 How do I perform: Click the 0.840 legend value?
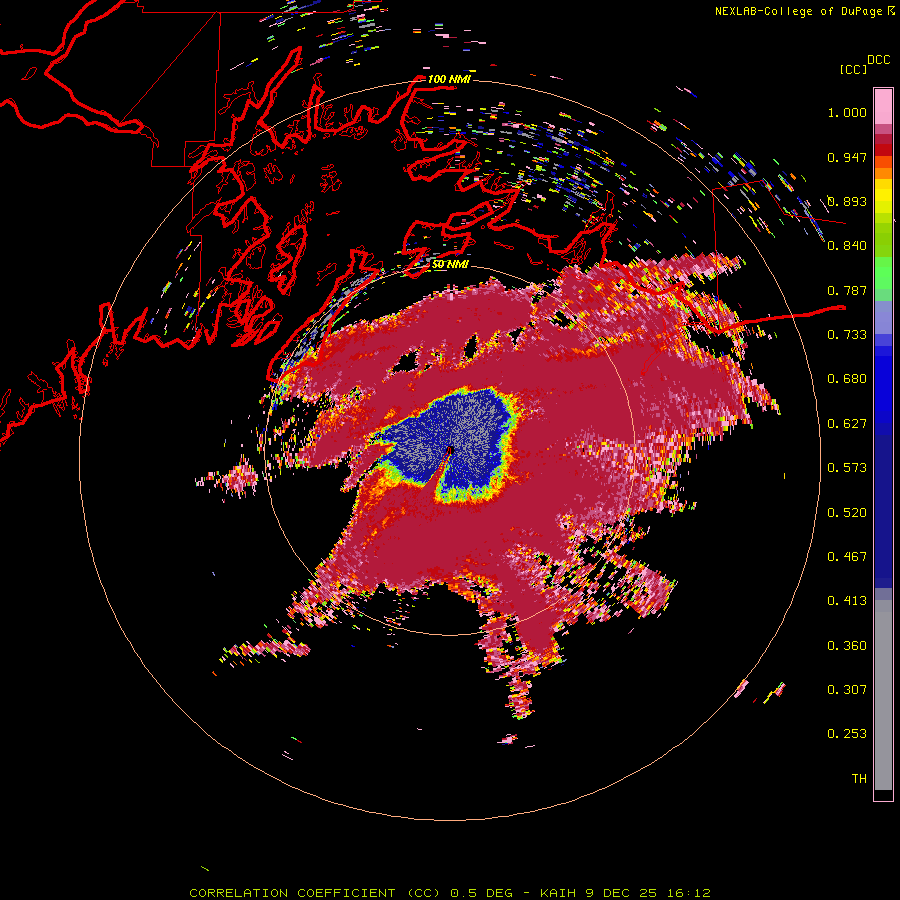[847, 246]
